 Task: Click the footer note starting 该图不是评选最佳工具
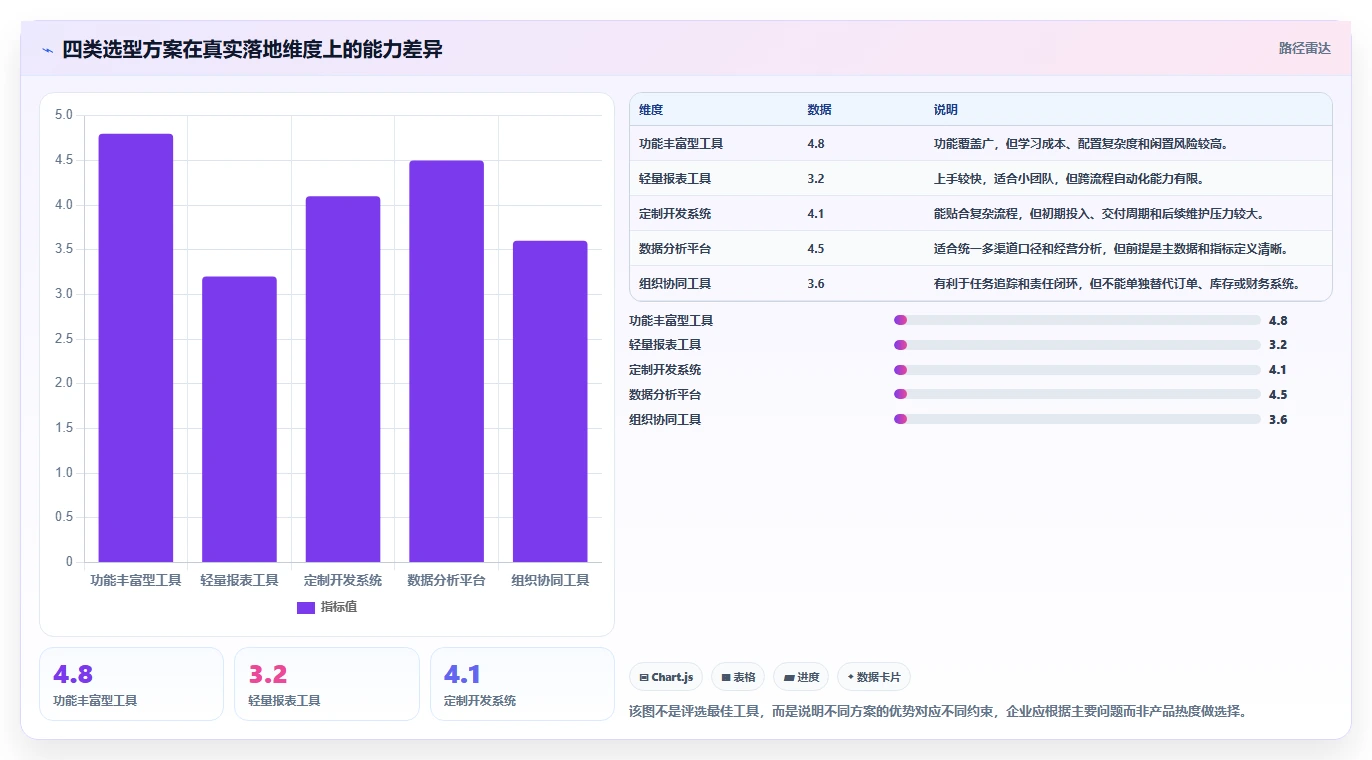tap(938, 712)
